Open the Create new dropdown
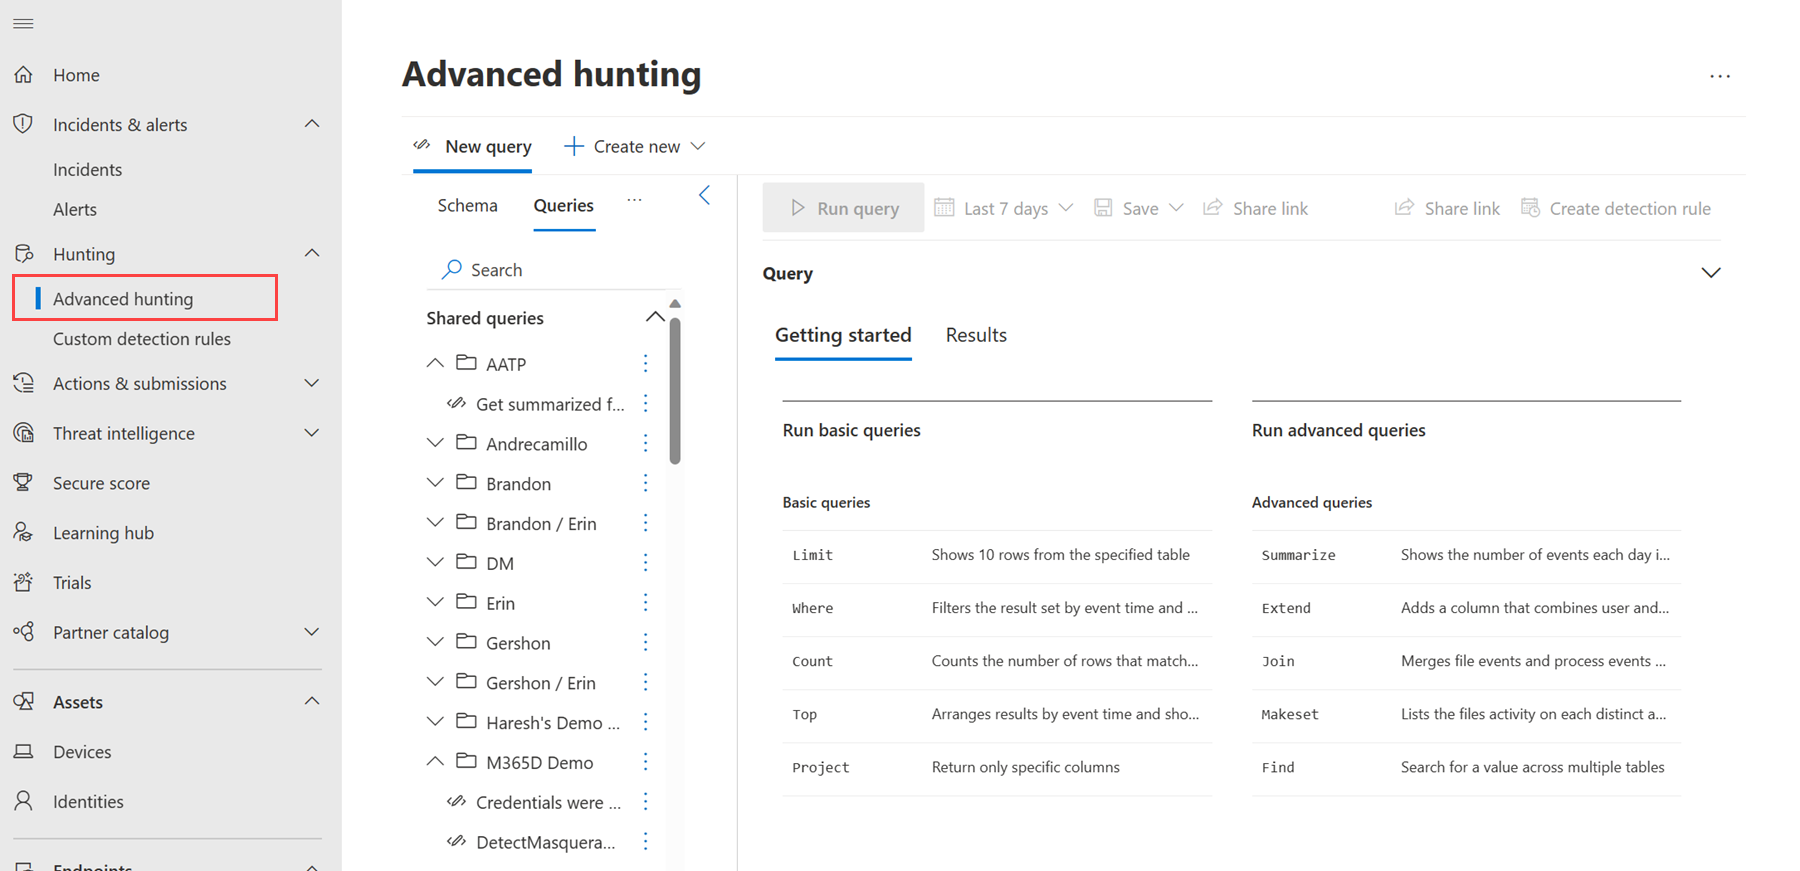1800x871 pixels. (x=635, y=146)
